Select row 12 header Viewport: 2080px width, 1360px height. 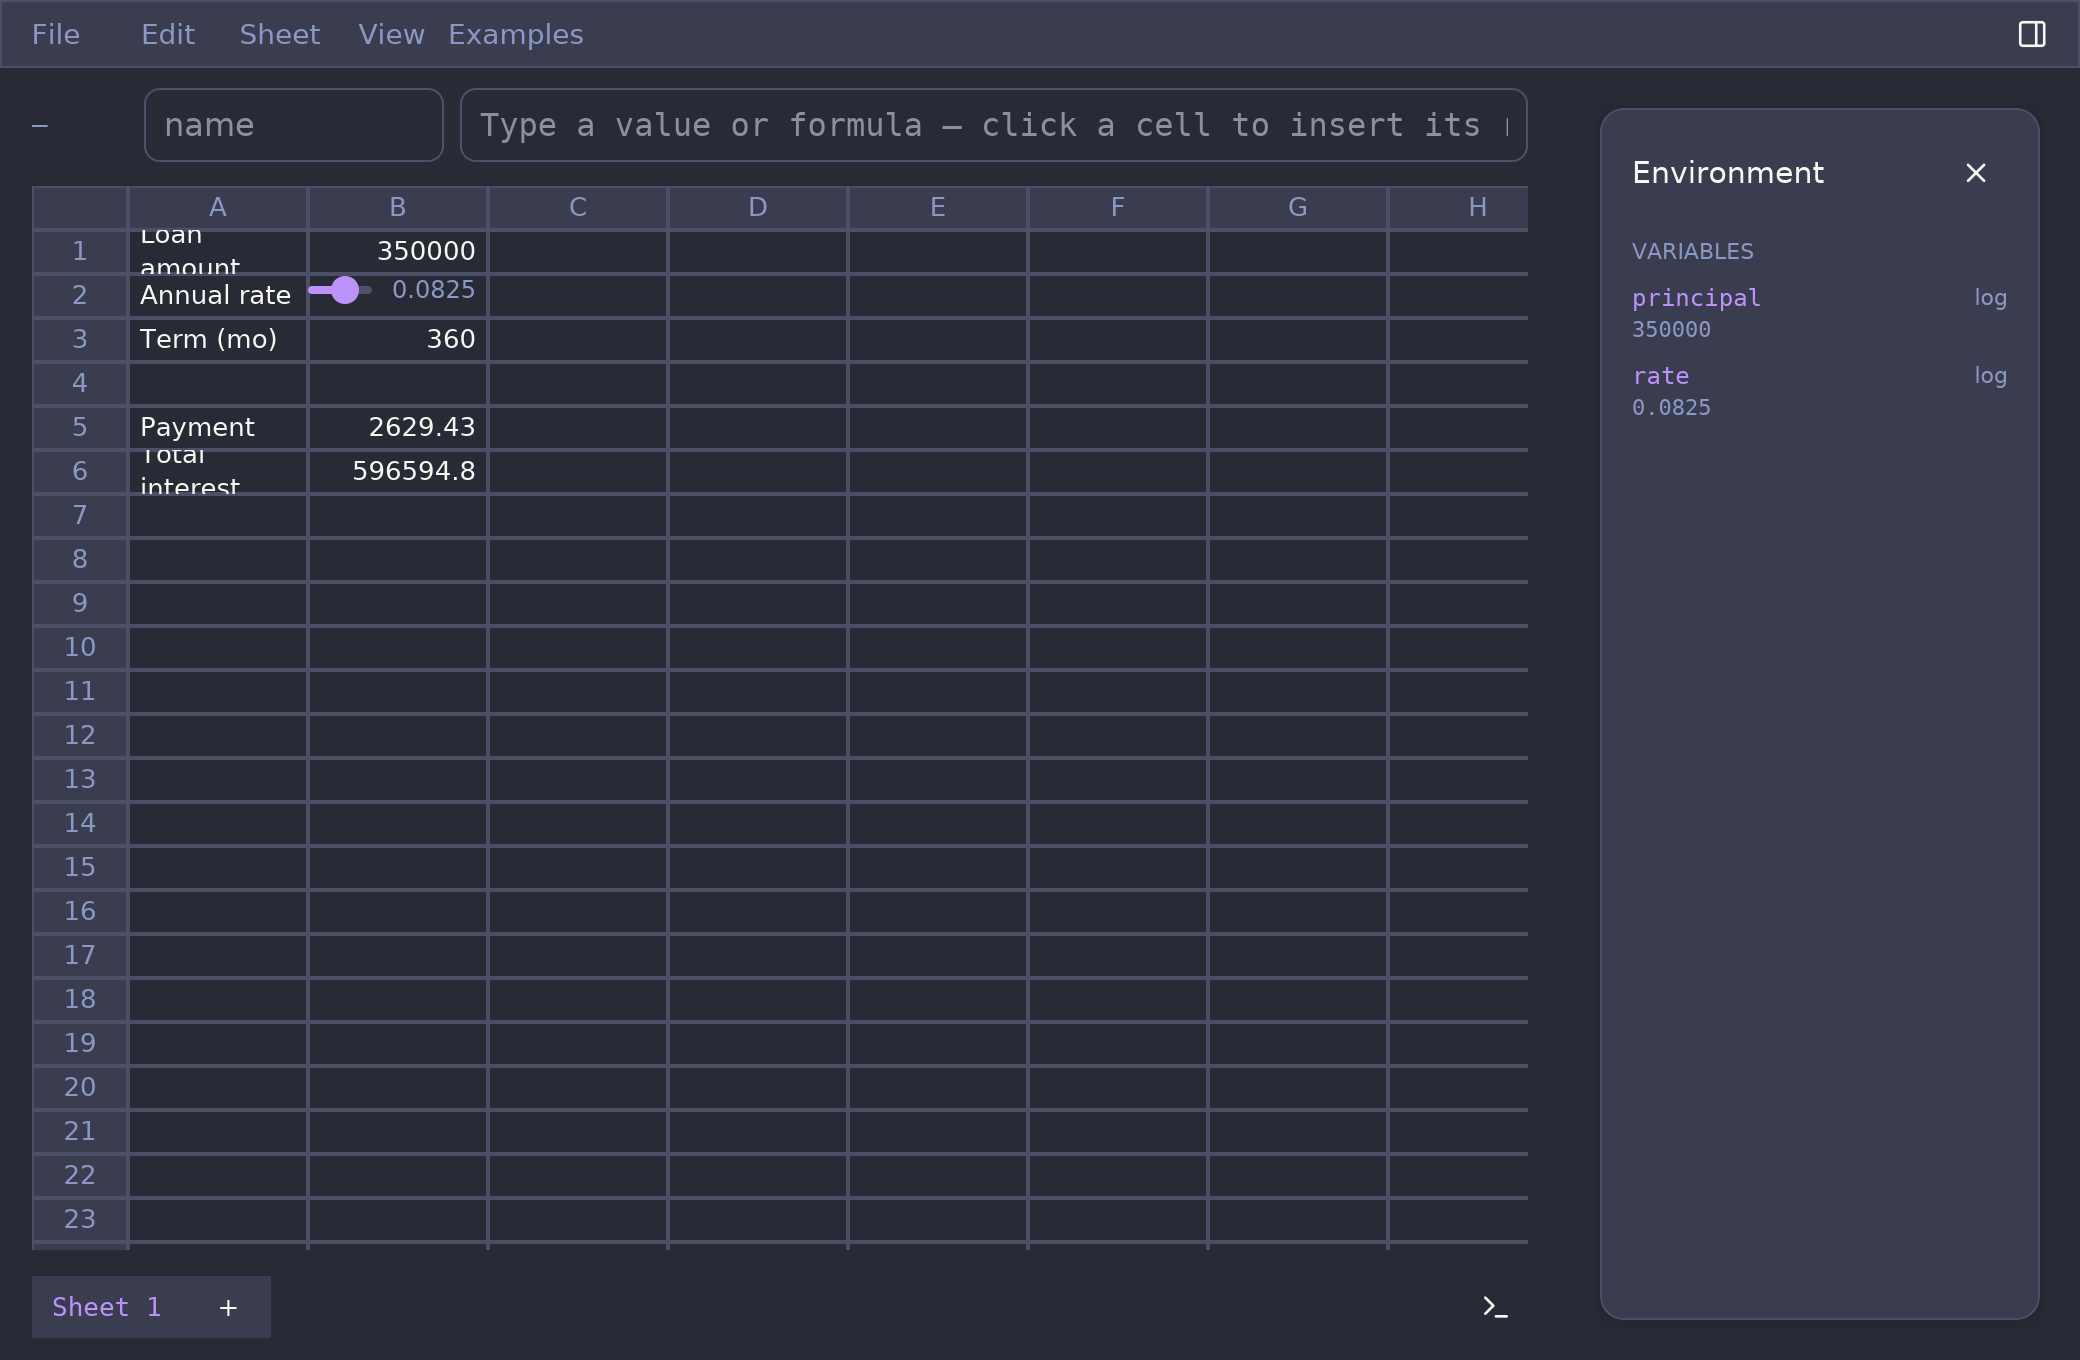coord(80,735)
